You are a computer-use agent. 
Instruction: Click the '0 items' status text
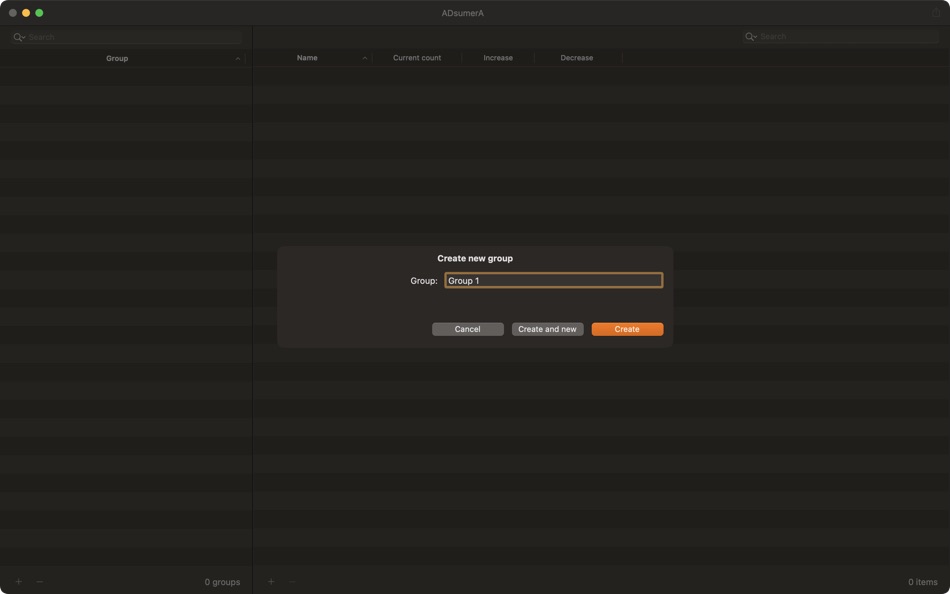coord(923,582)
